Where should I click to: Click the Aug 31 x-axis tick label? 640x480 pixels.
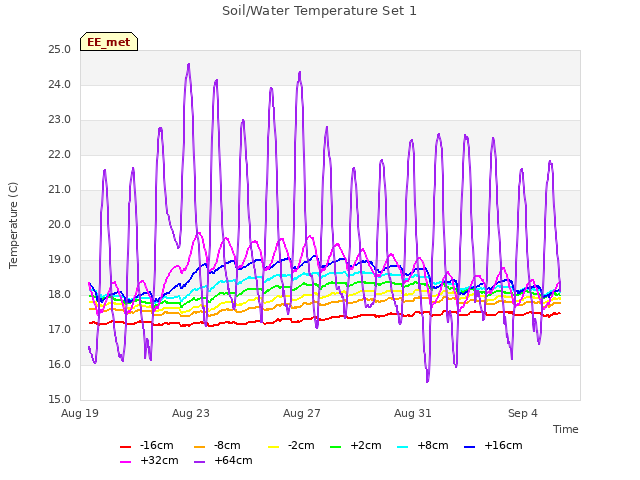413,413
